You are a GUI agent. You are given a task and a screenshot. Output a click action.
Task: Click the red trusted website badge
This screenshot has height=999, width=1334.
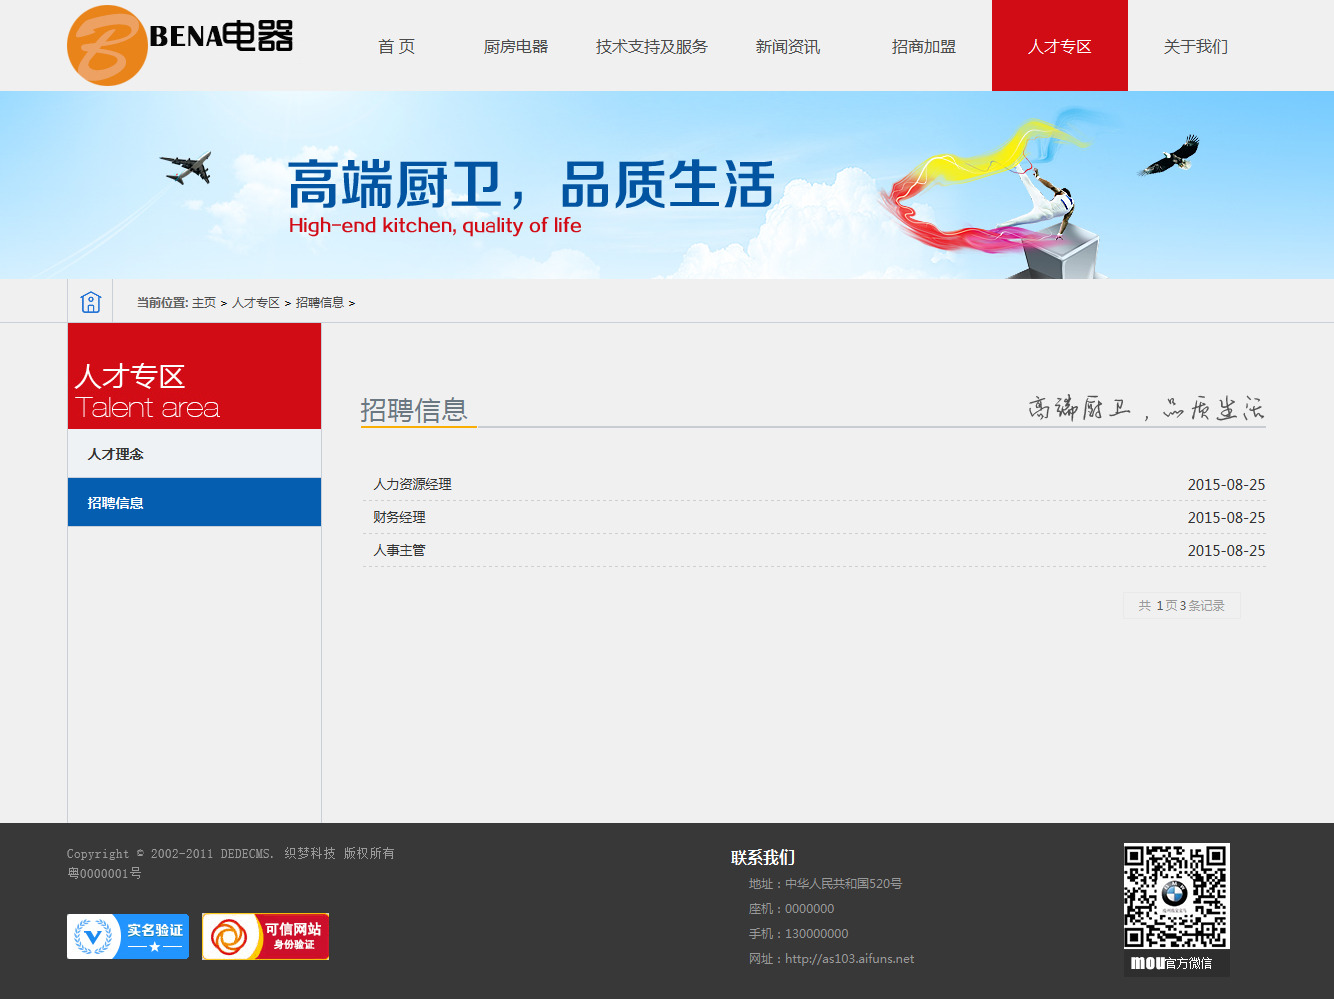coord(265,936)
